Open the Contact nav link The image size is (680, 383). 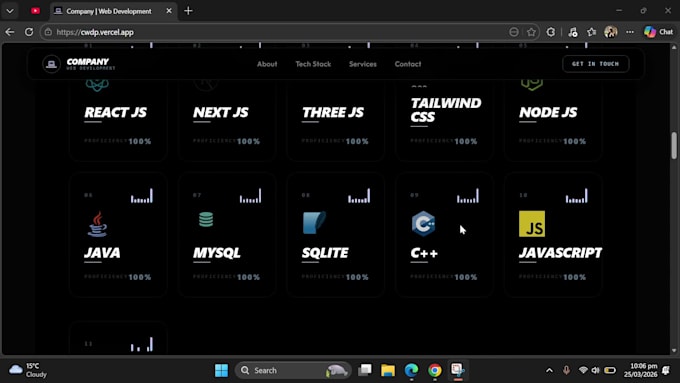coord(408,64)
